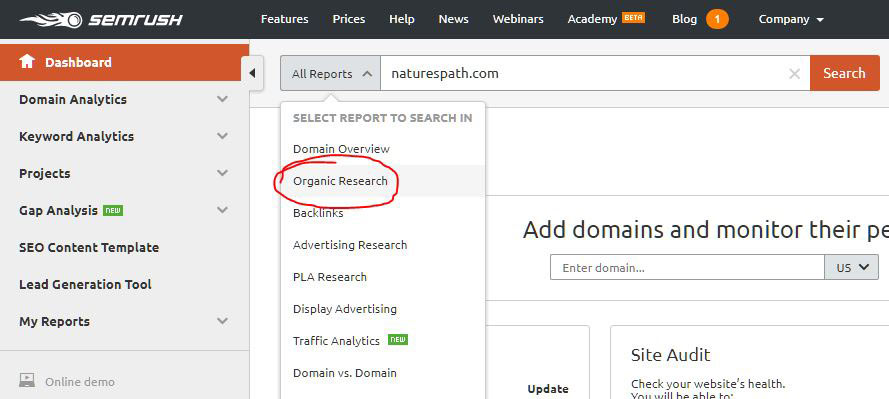889x399 pixels.
Task: Expand the Gap Analysis section chevron
Action: 222,210
